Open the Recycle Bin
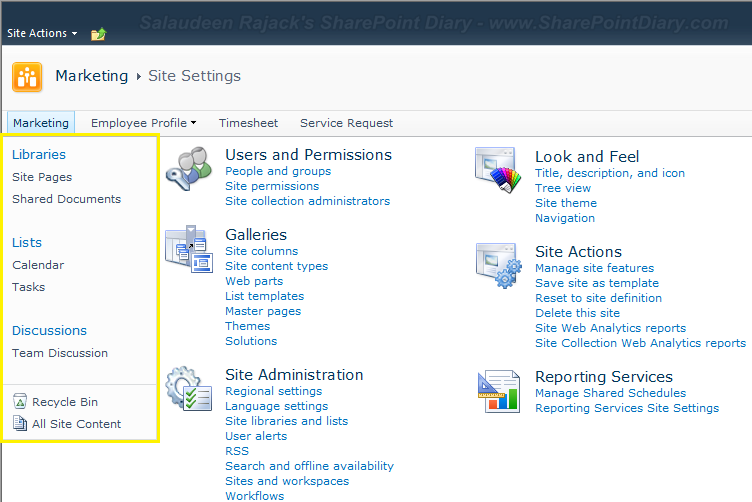The height and width of the screenshot is (502, 752). pyautogui.click(x=64, y=402)
